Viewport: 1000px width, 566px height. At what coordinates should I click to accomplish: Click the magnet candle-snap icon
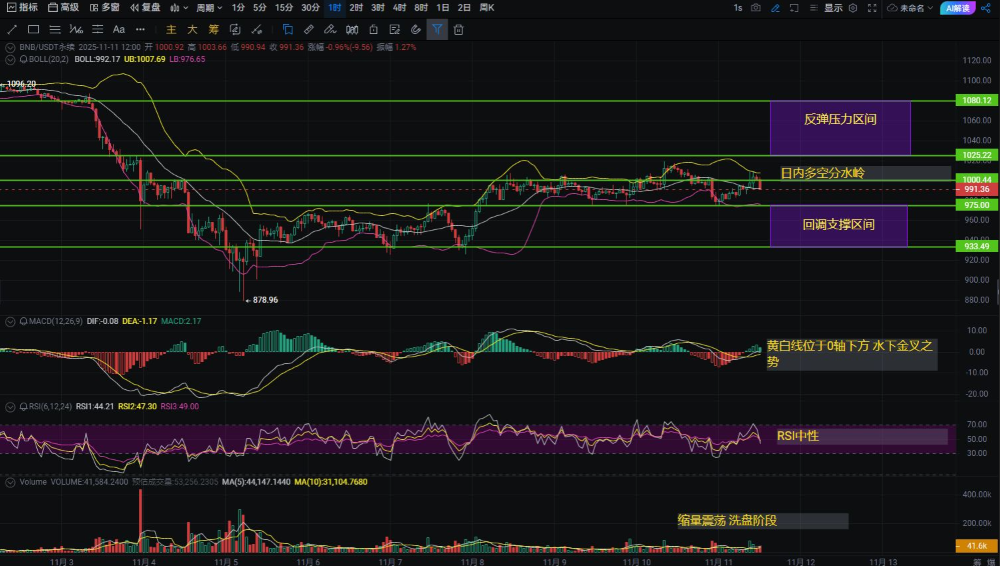pos(352,29)
